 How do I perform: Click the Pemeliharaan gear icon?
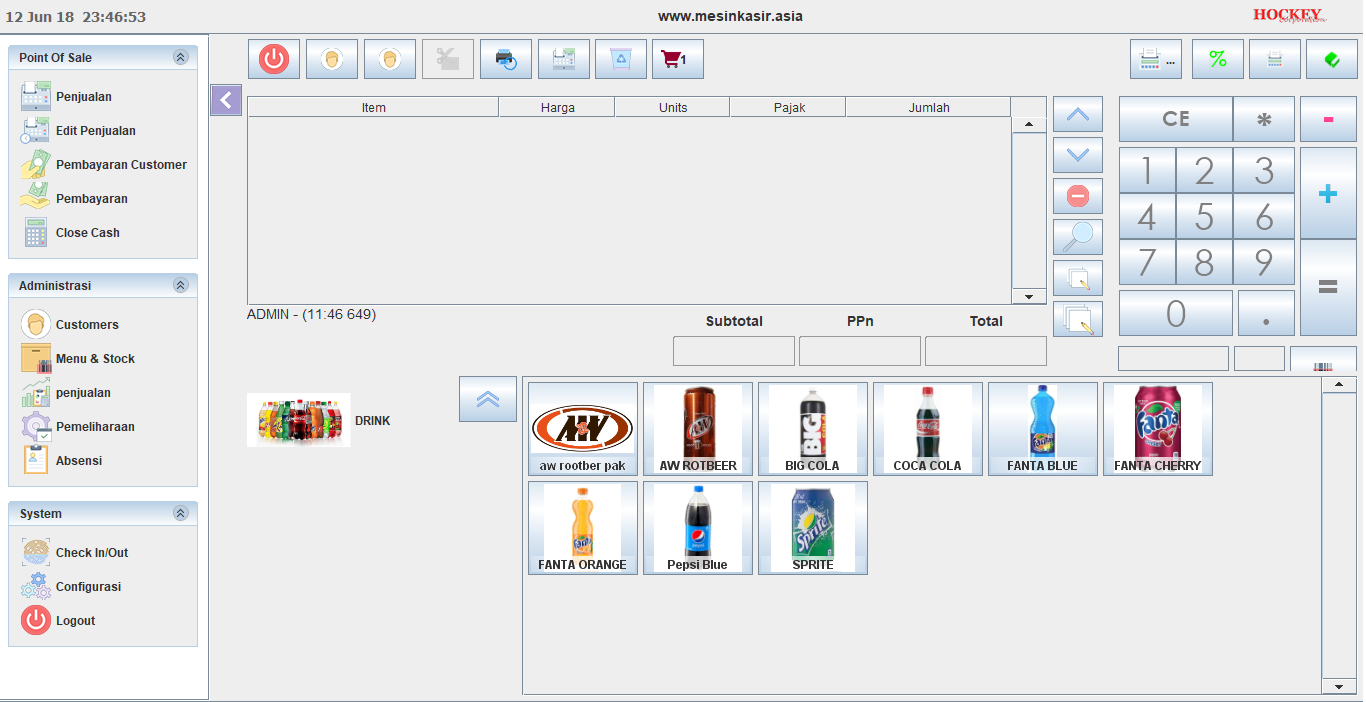tap(36, 427)
